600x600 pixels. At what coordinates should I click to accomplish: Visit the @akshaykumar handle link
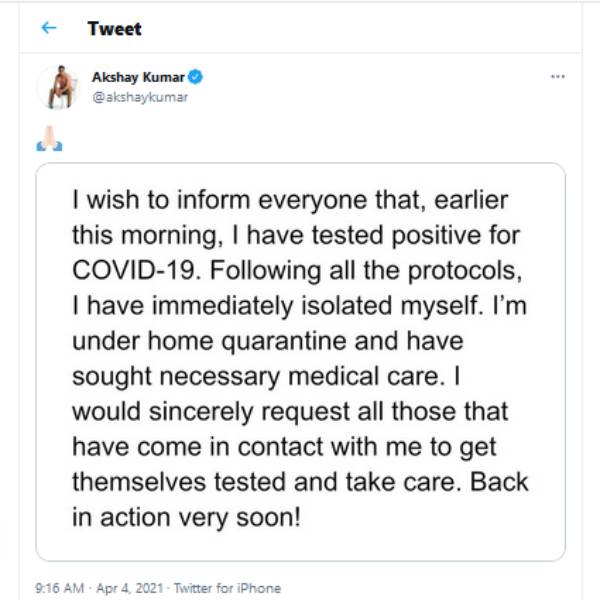click(x=140, y=97)
